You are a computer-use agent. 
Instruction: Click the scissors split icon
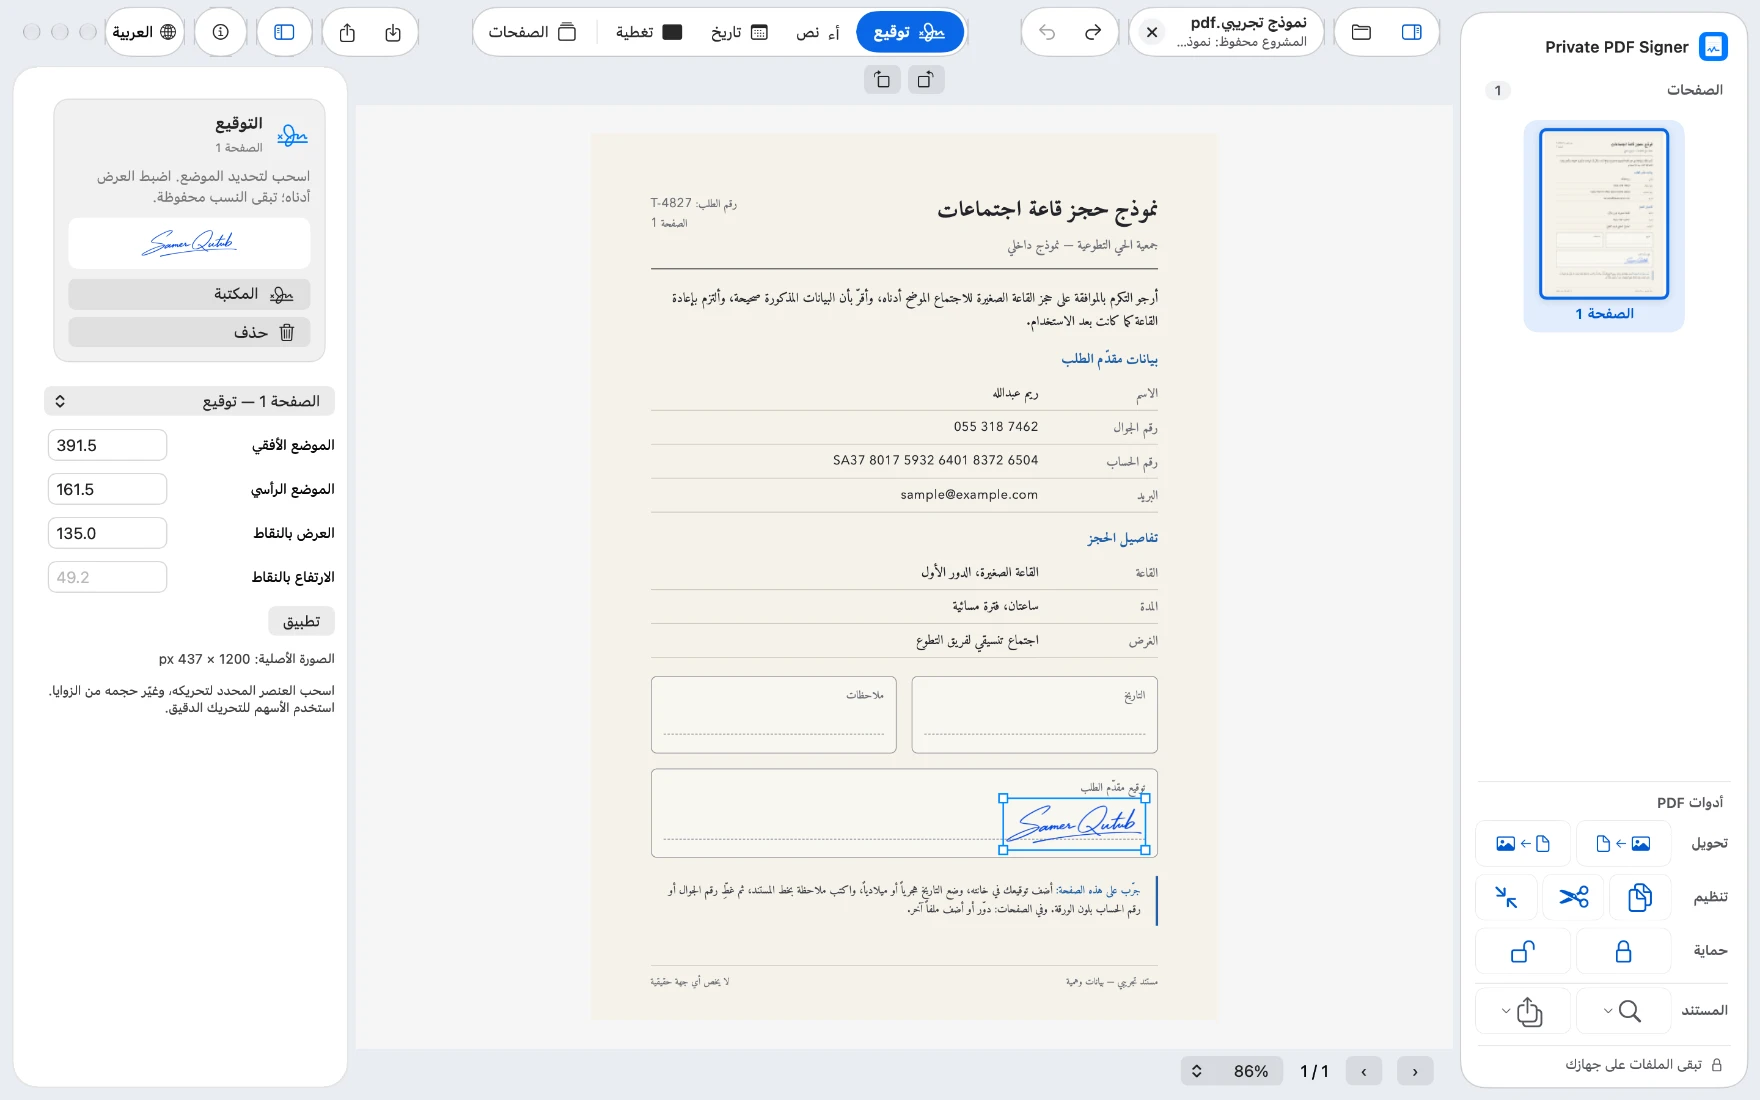pyautogui.click(x=1574, y=897)
